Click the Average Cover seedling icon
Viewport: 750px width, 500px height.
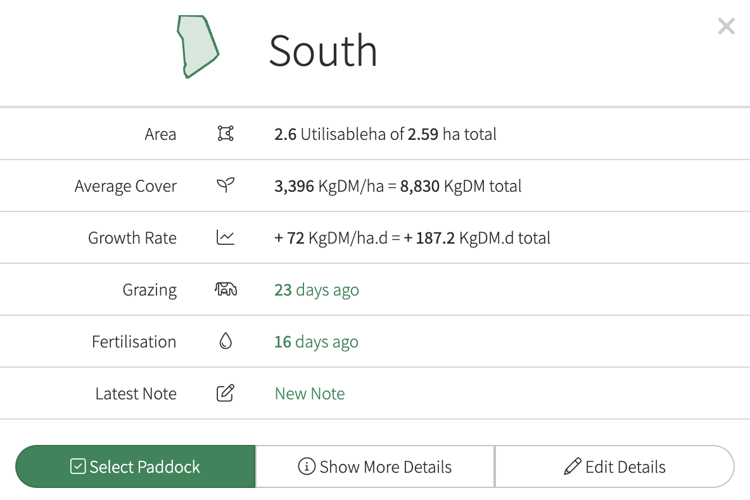225,185
